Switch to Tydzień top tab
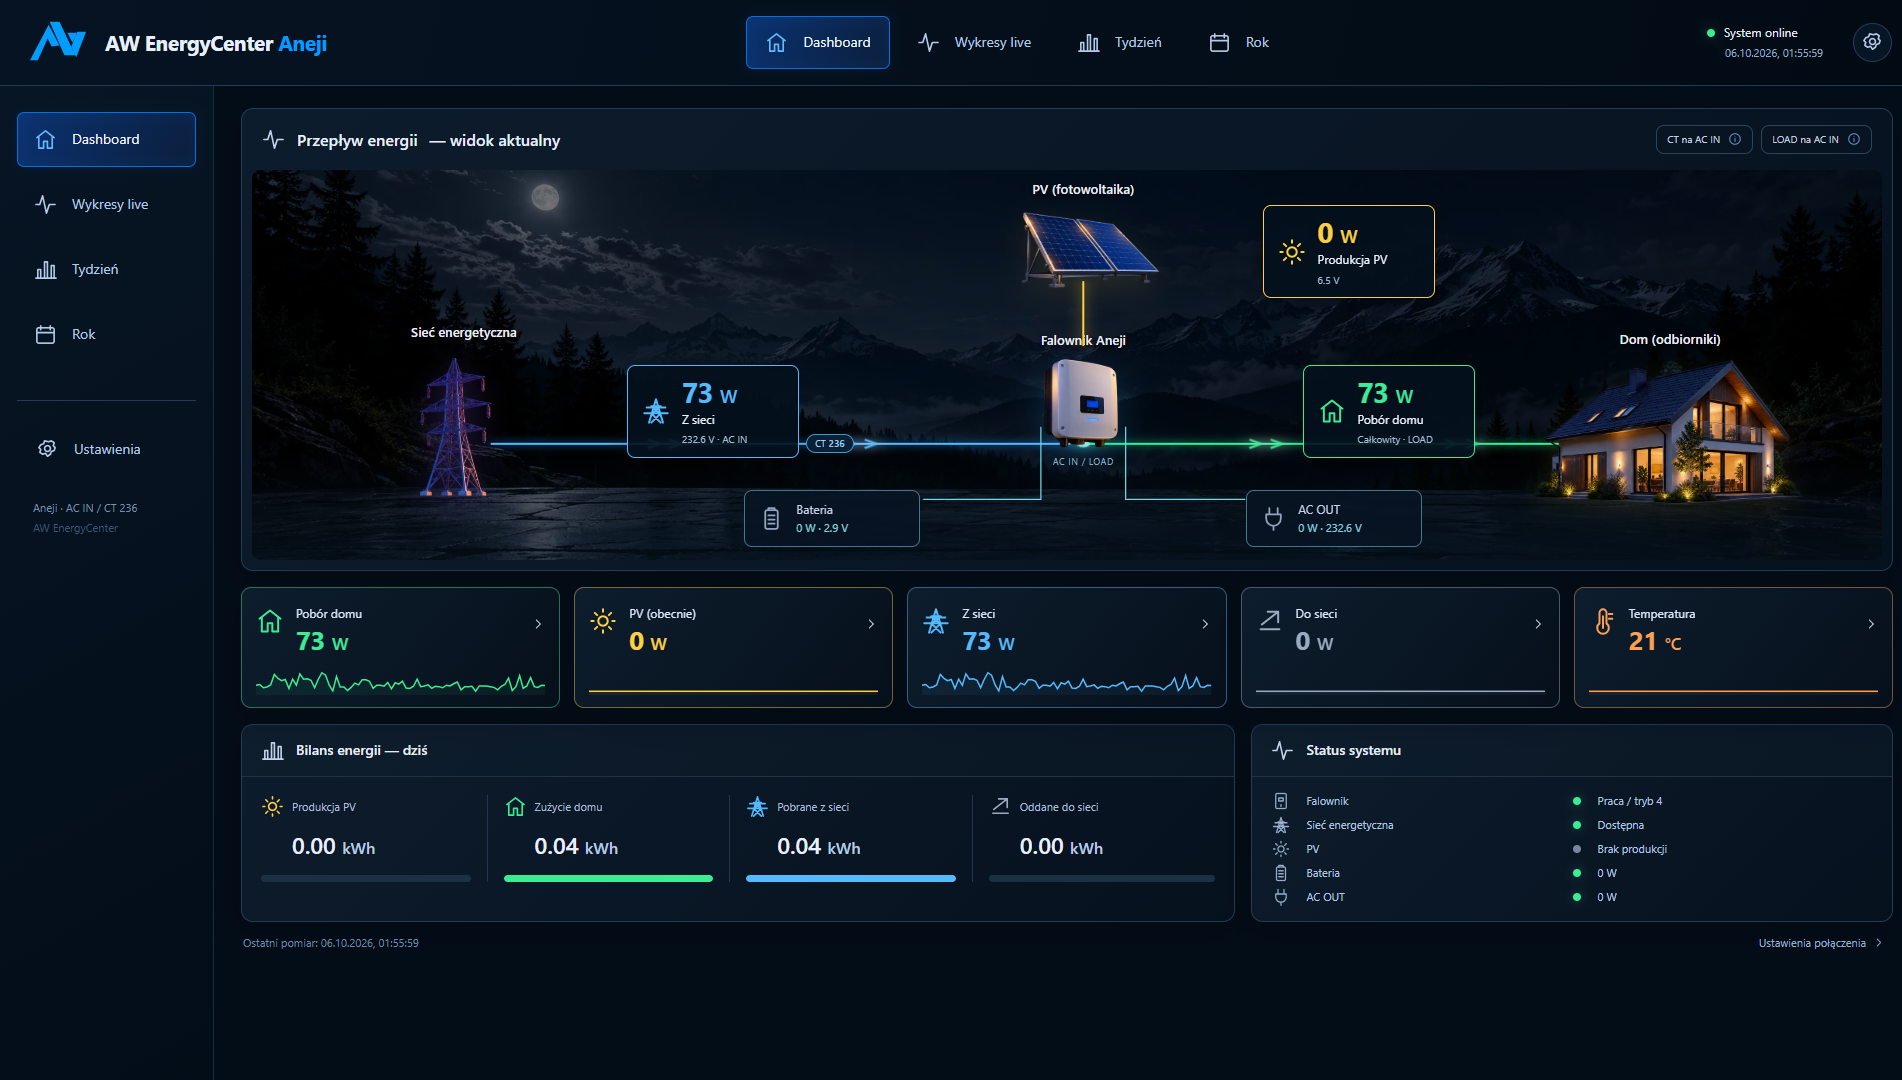 [1120, 42]
